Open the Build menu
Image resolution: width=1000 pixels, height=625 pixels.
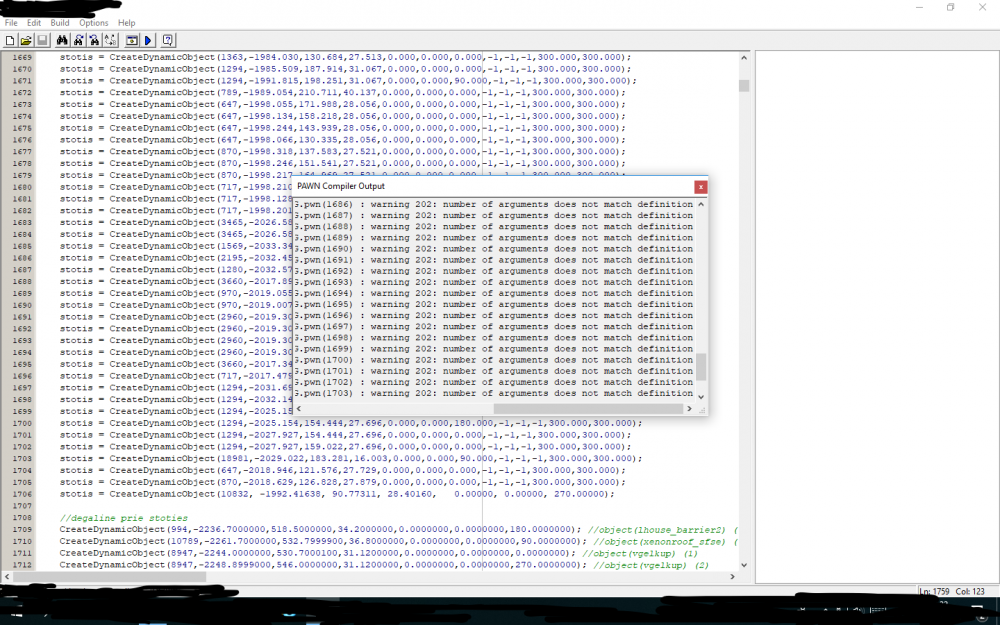(60, 22)
